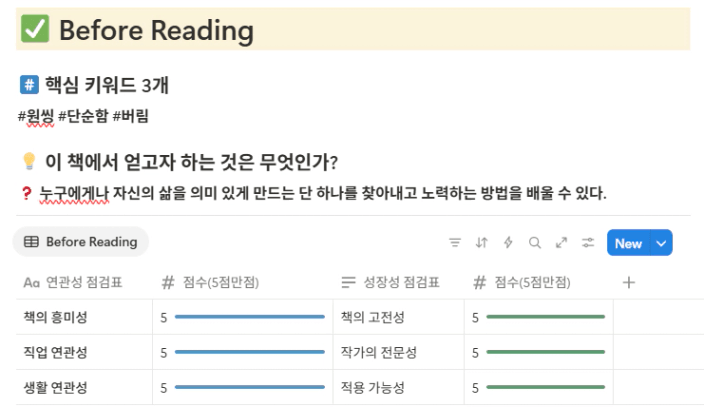
Task: Click the blue New button
Action: coord(628,243)
